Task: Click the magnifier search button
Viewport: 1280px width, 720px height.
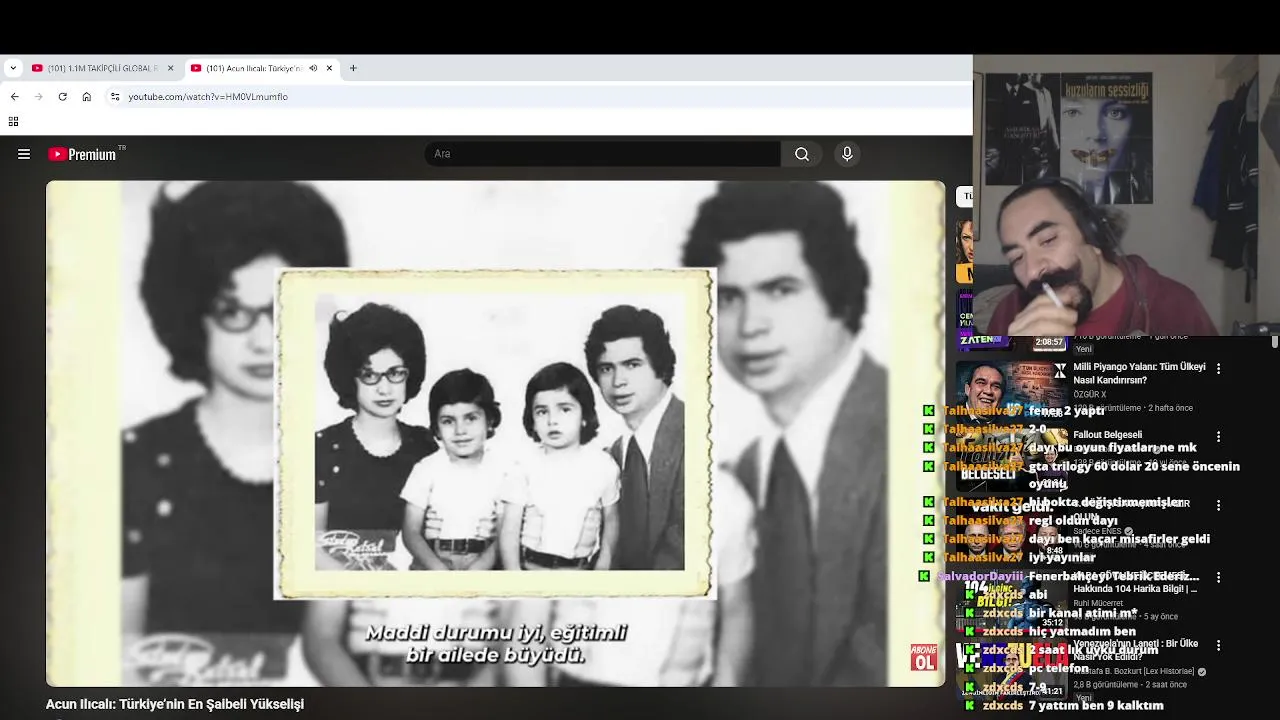Action: 802,154
